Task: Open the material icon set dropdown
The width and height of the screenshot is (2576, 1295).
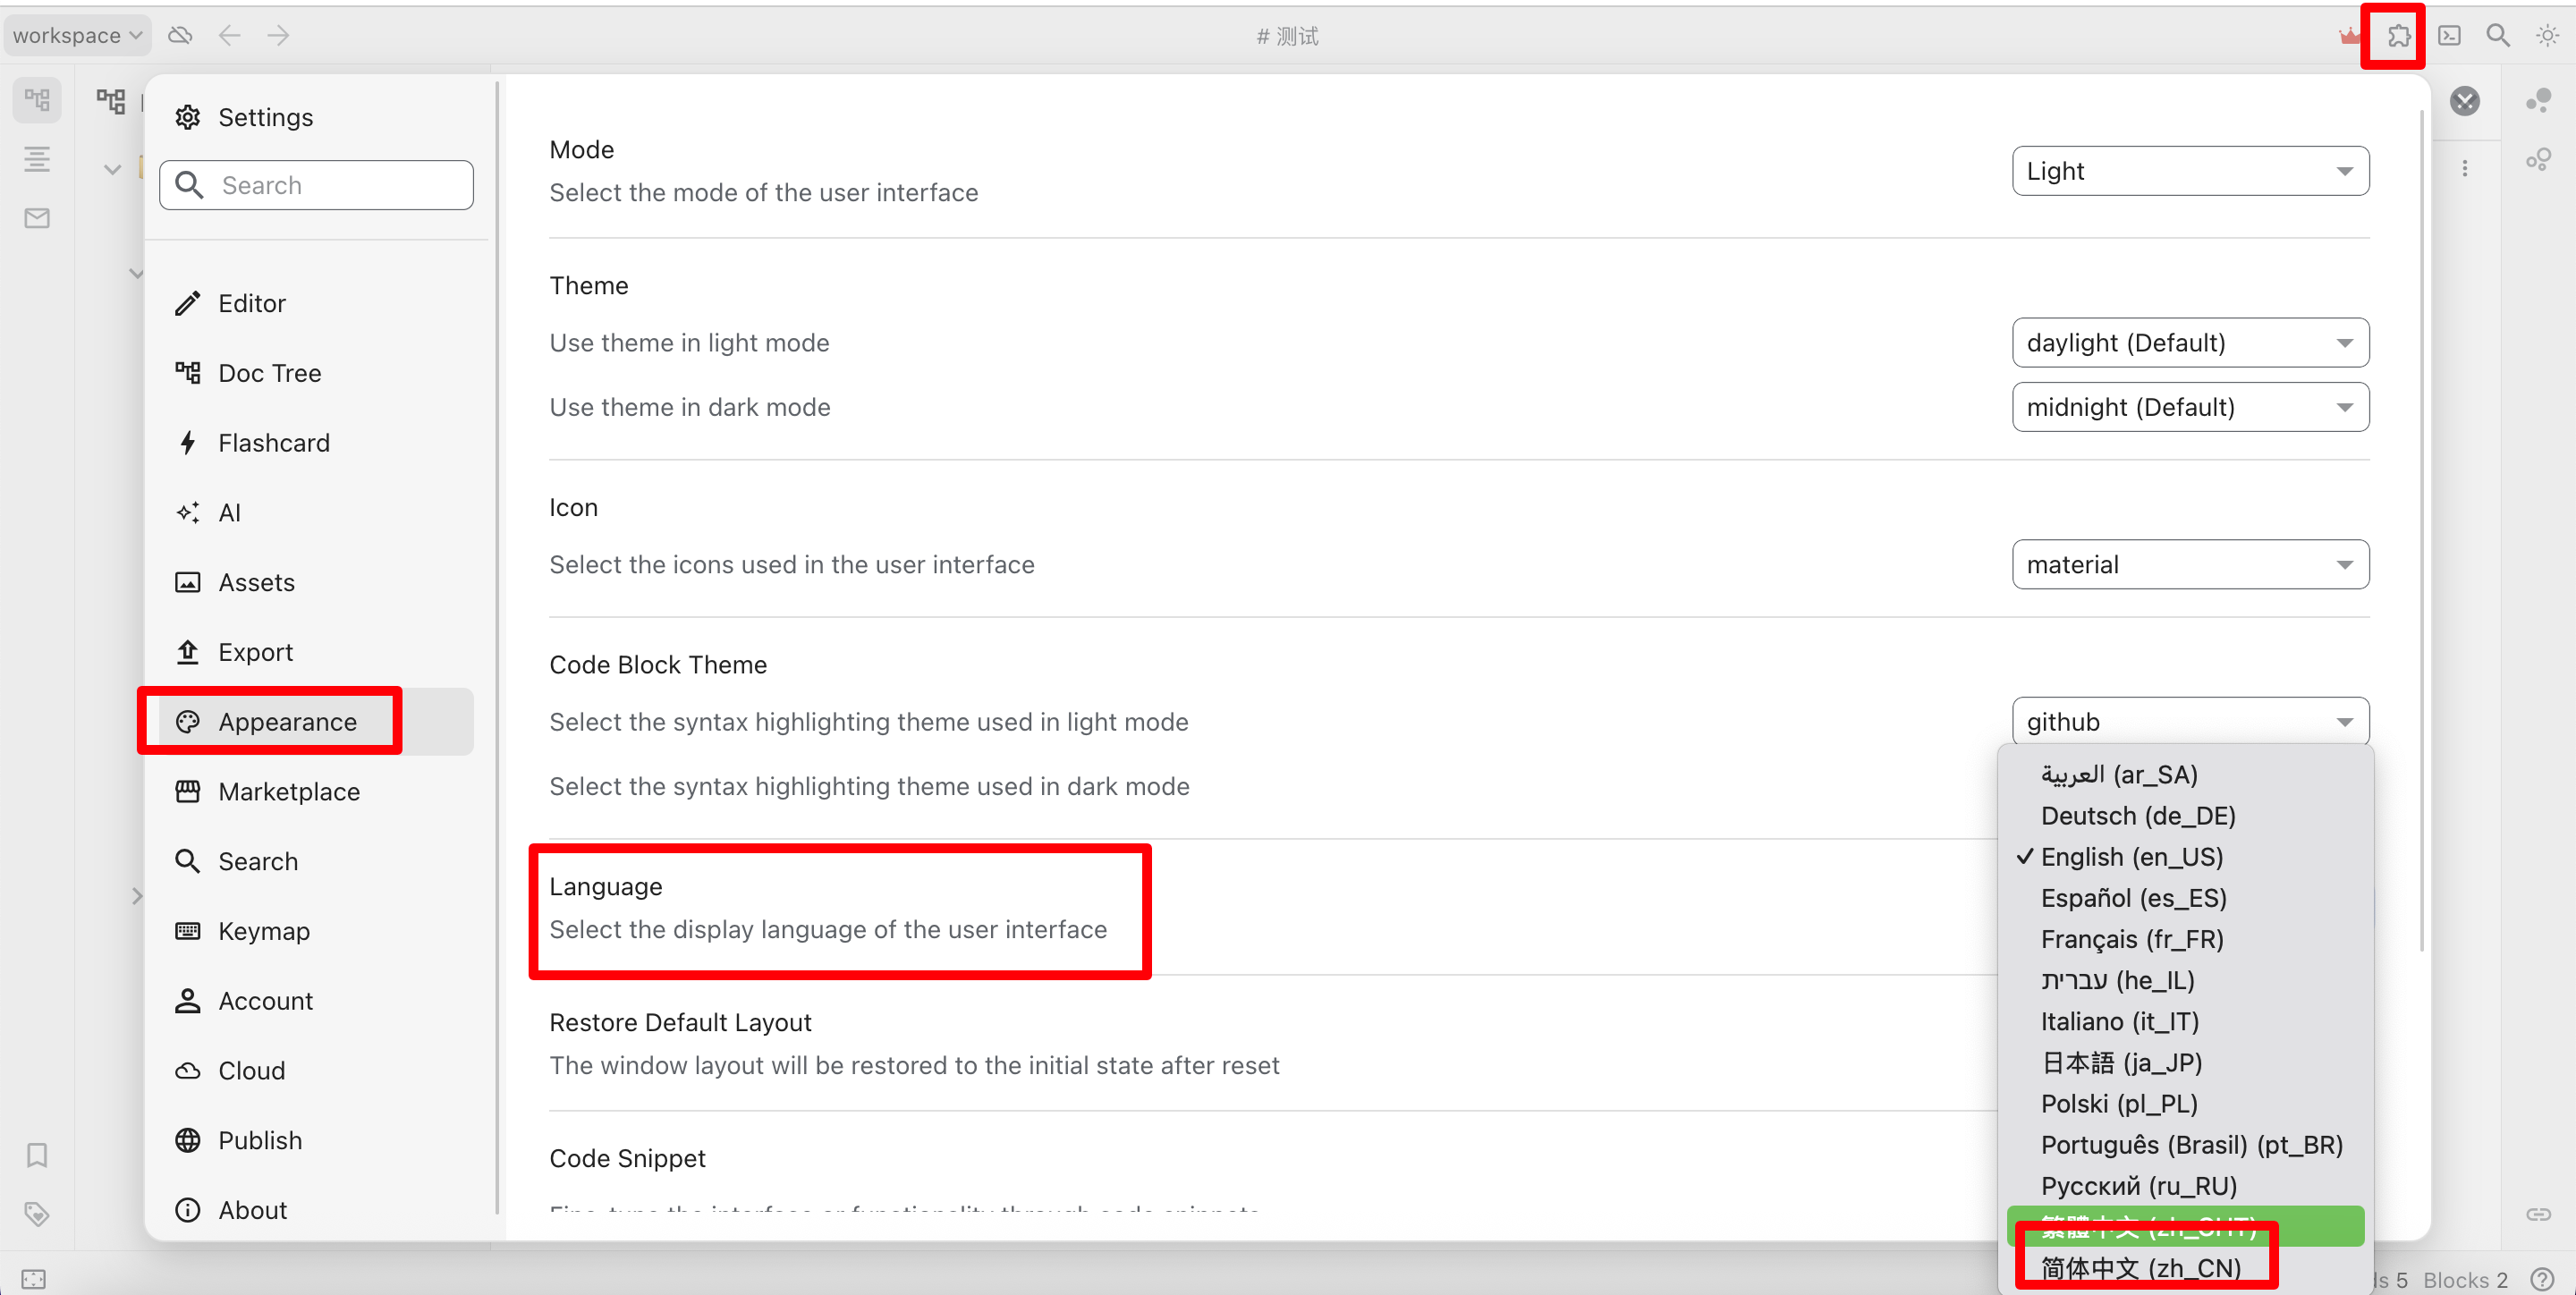Action: click(x=2189, y=565)
